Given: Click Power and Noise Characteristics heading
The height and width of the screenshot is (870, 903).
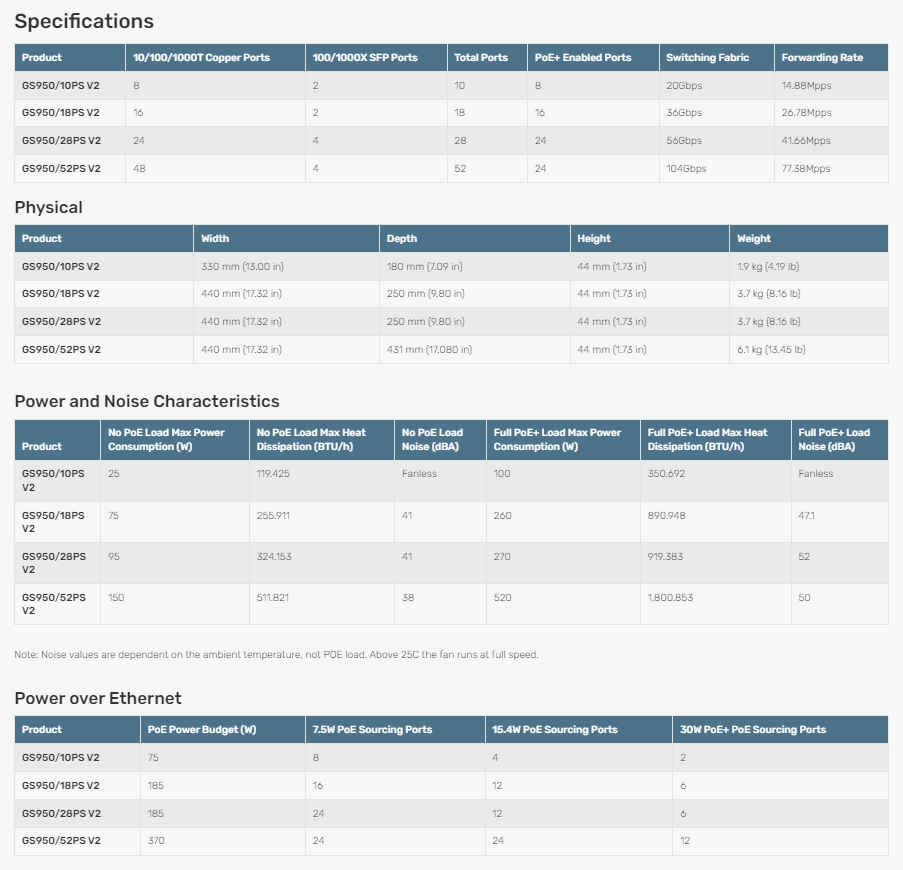Looking at the screenshot, I should [147, 401].
